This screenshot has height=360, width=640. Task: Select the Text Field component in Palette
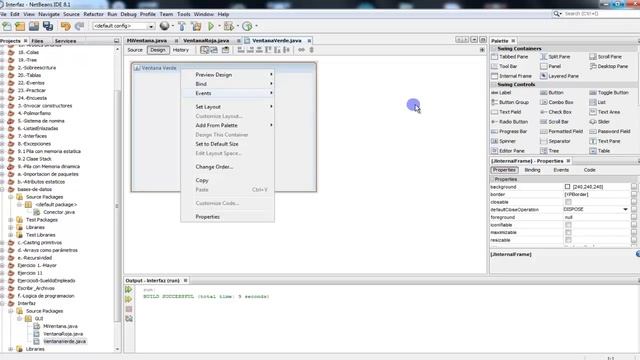(x=506, y=112)
